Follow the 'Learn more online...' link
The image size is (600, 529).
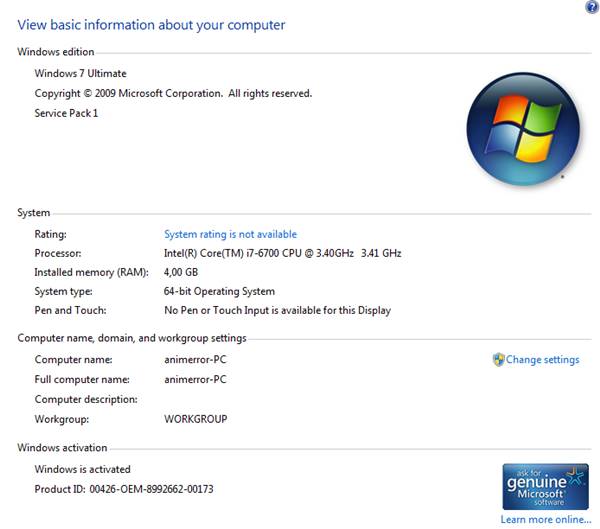coord(546,519)
